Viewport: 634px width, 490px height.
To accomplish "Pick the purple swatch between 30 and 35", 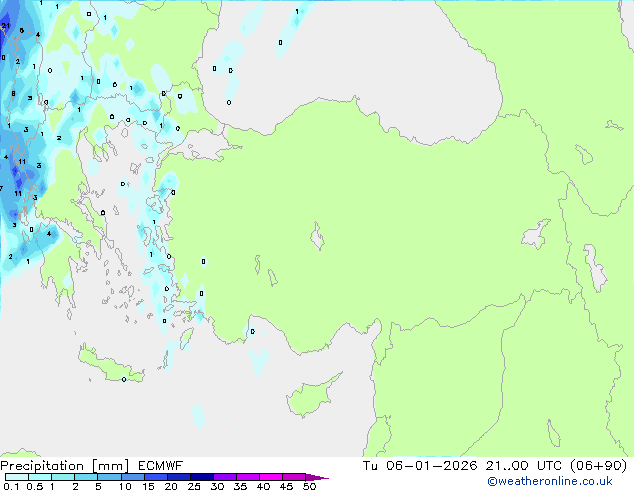I will [226, 477].
